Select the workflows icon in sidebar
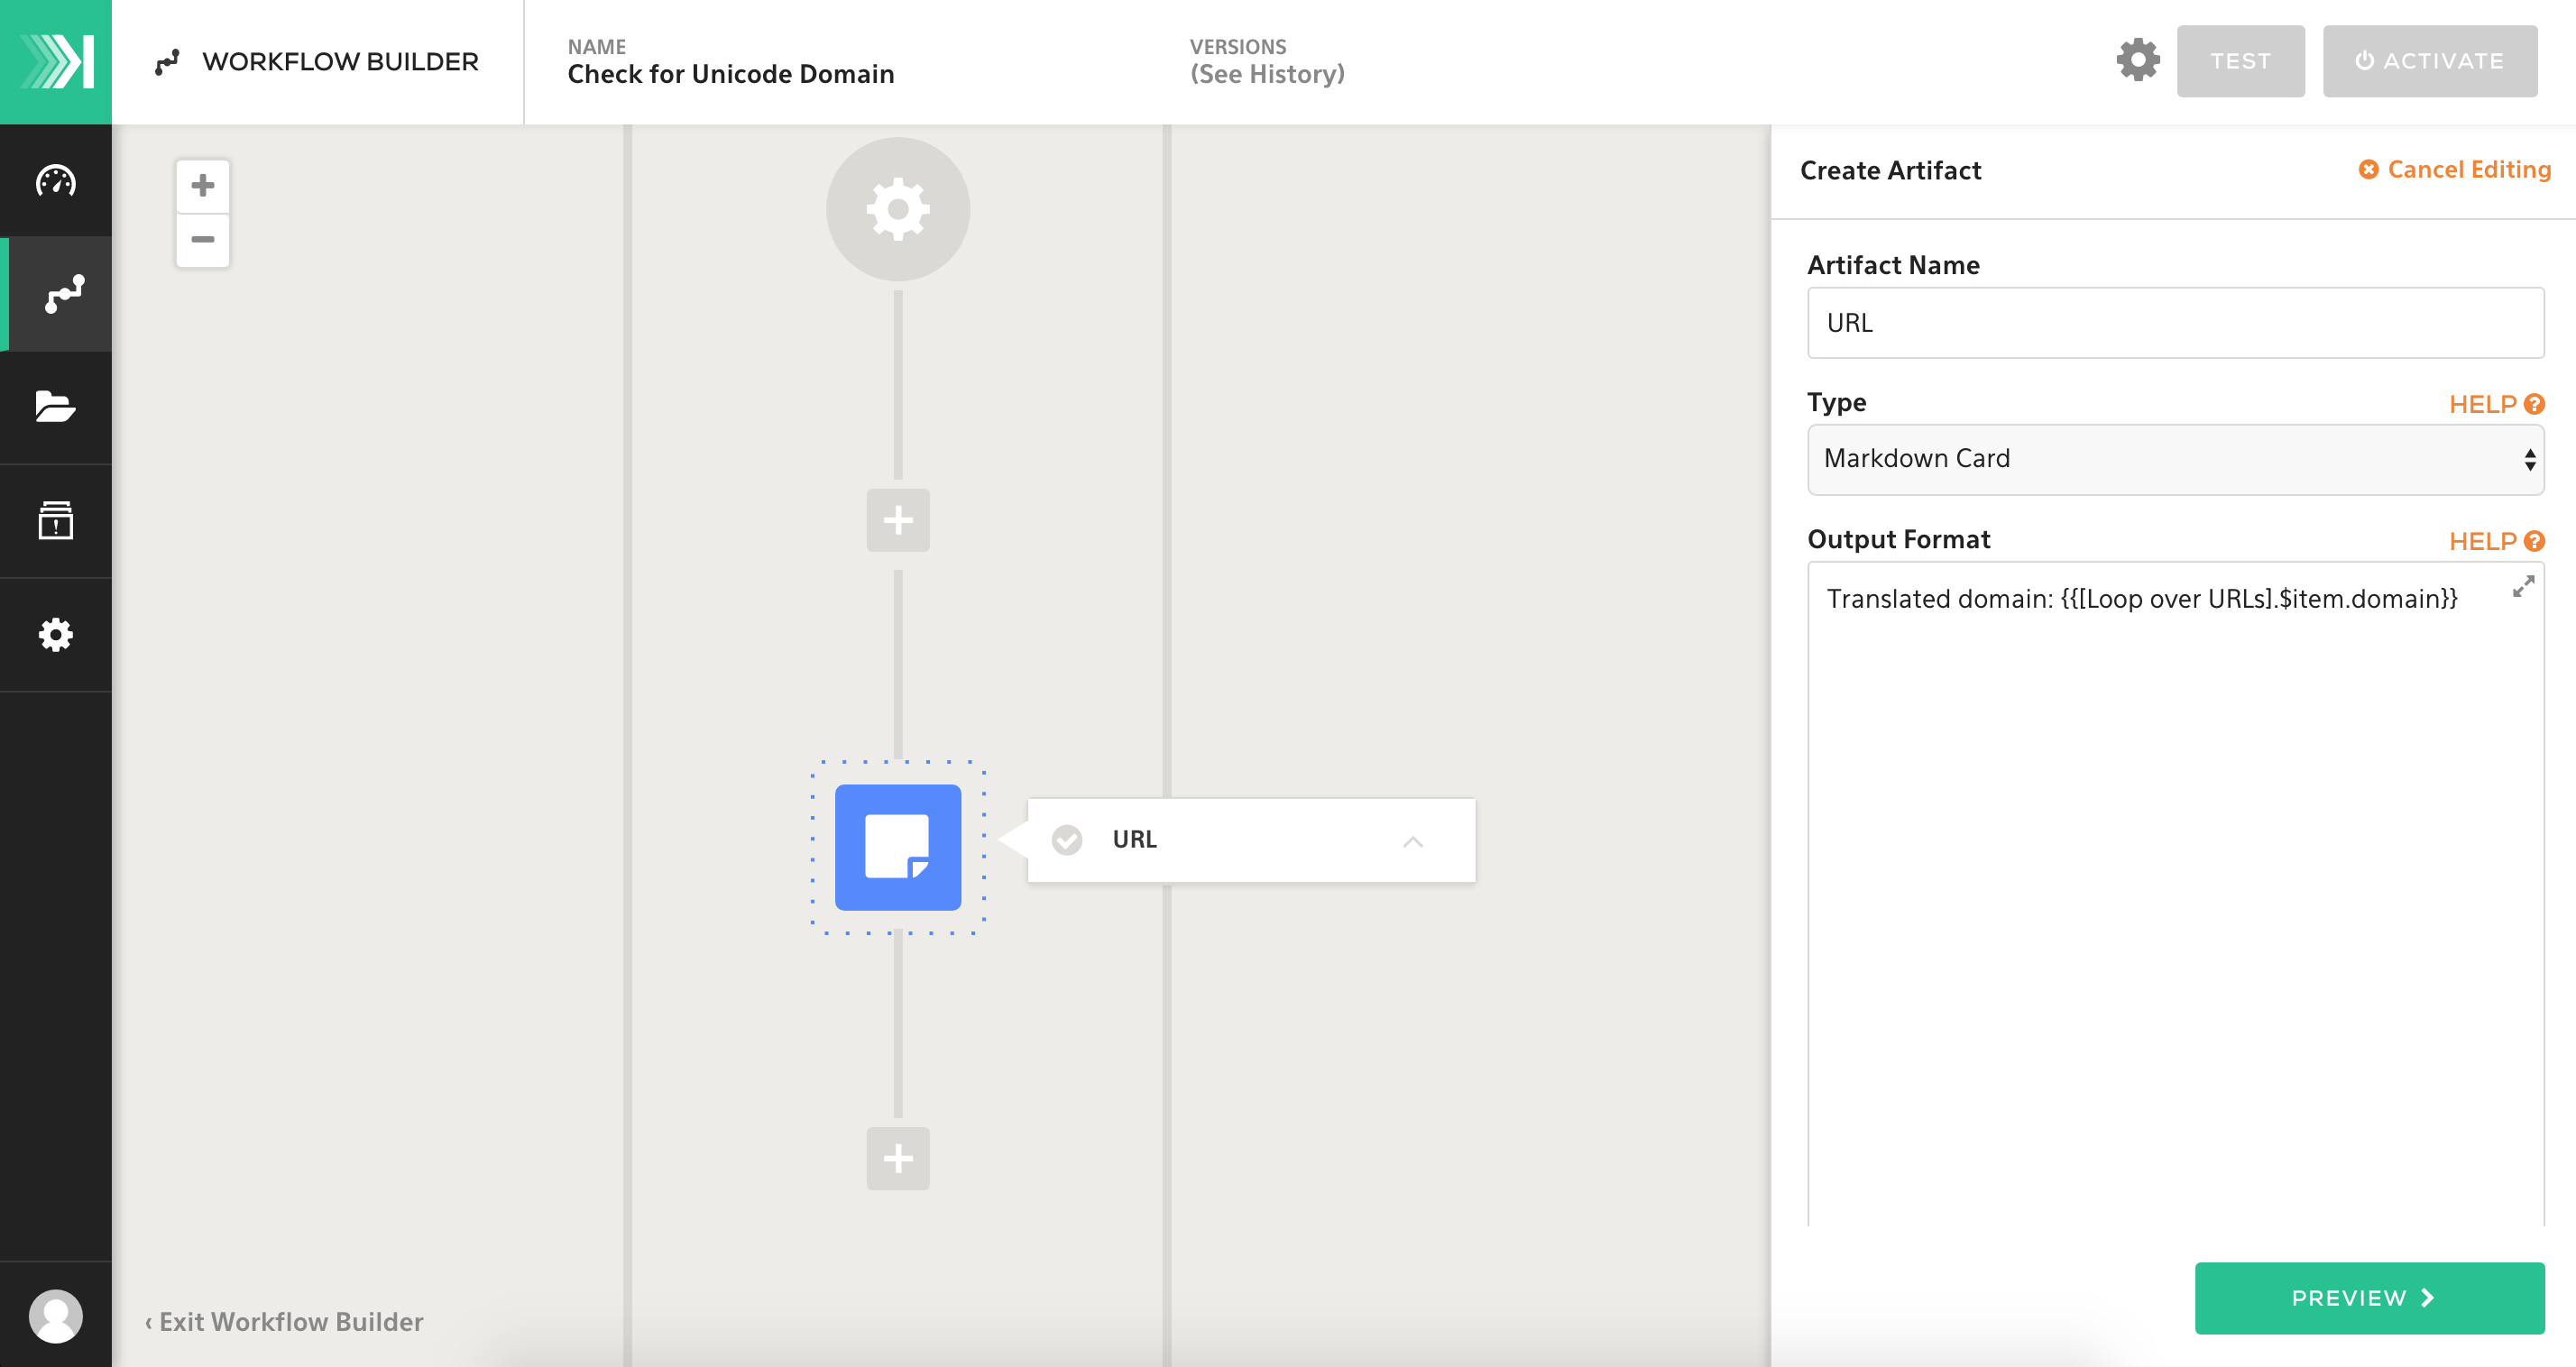The image size is (2576, 1367). pos(62,294)
